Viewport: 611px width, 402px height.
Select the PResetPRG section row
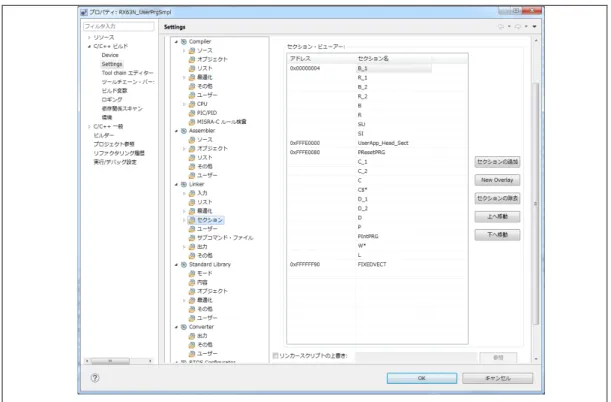click(371, 152)
